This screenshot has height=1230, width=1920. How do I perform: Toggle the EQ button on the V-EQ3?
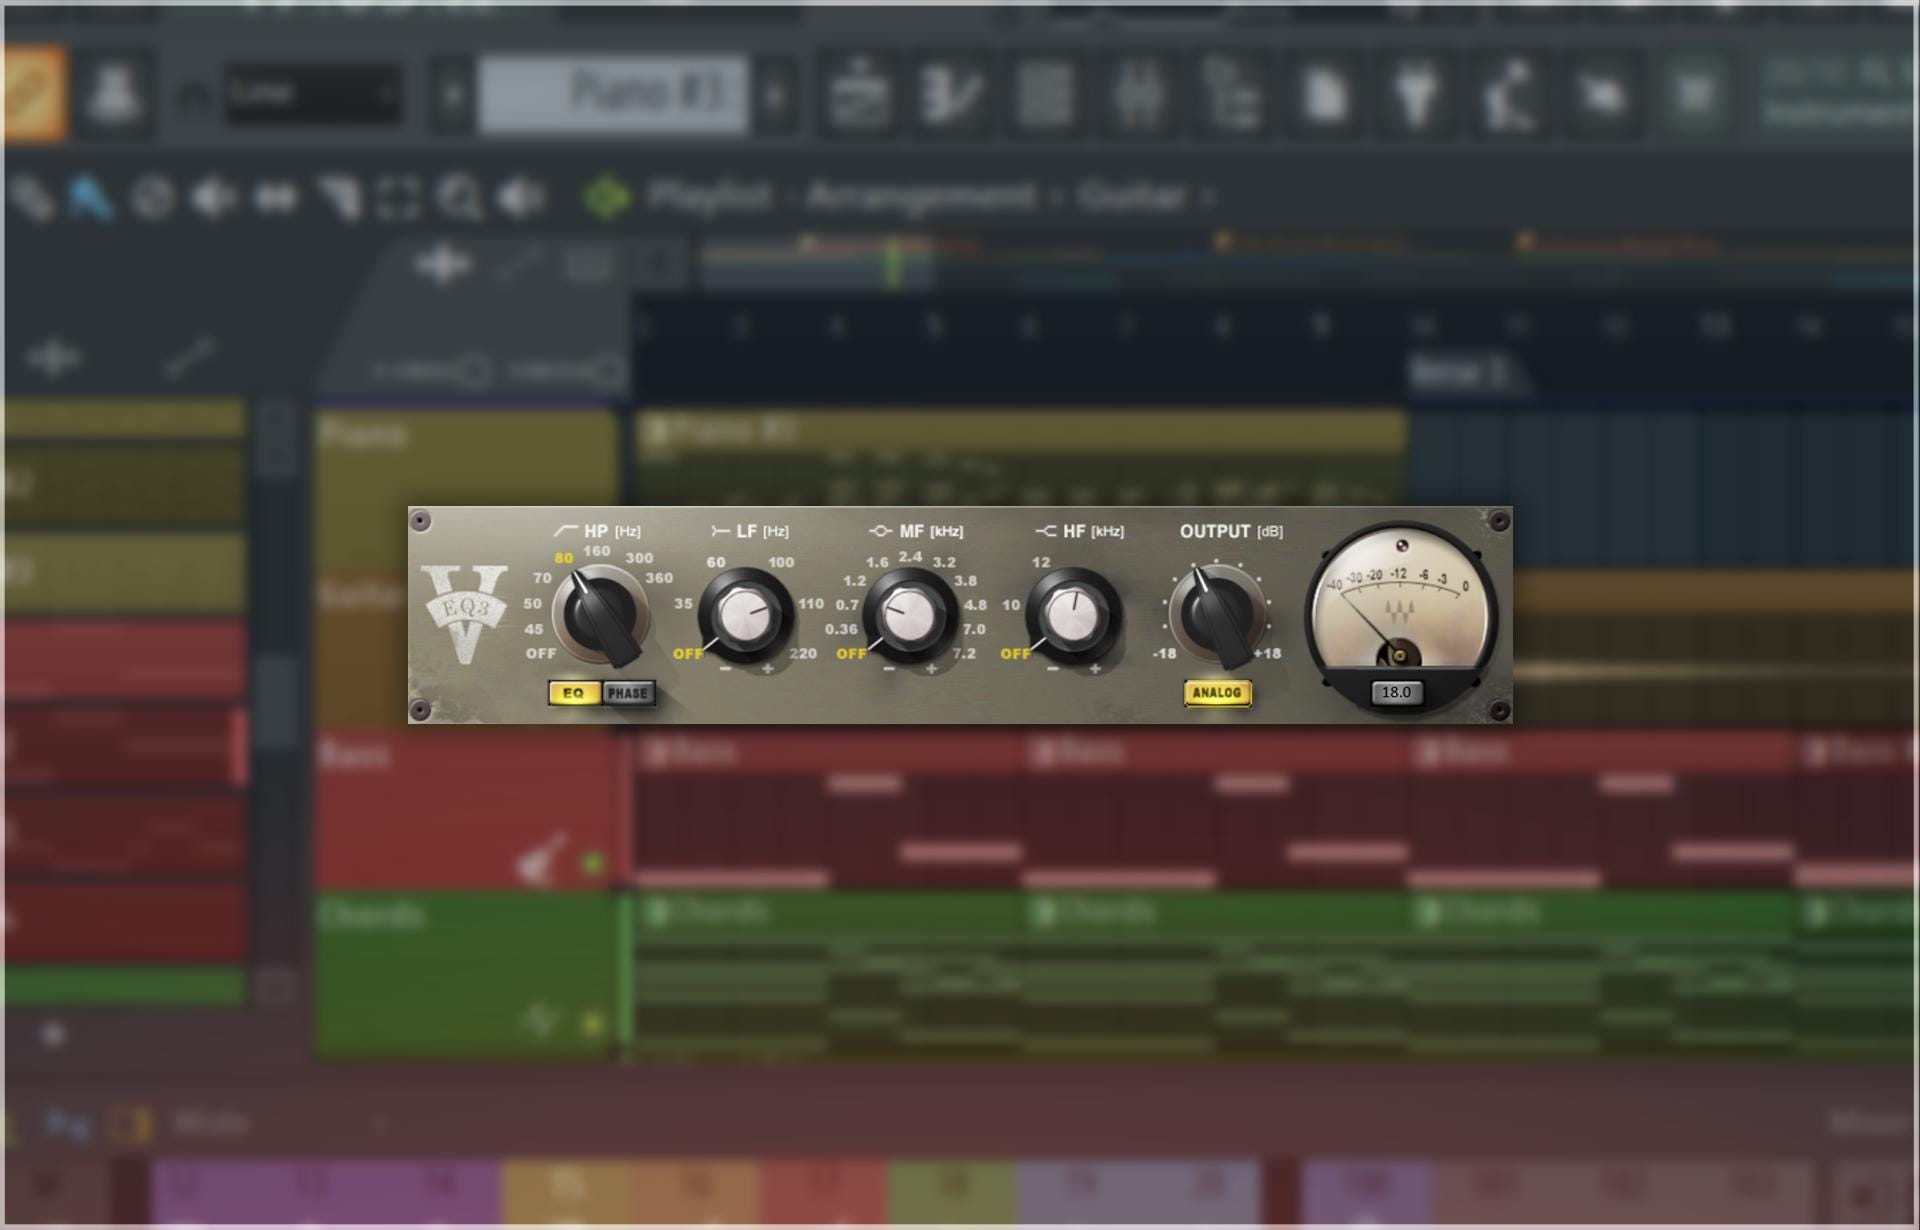(x=574, y=693)
